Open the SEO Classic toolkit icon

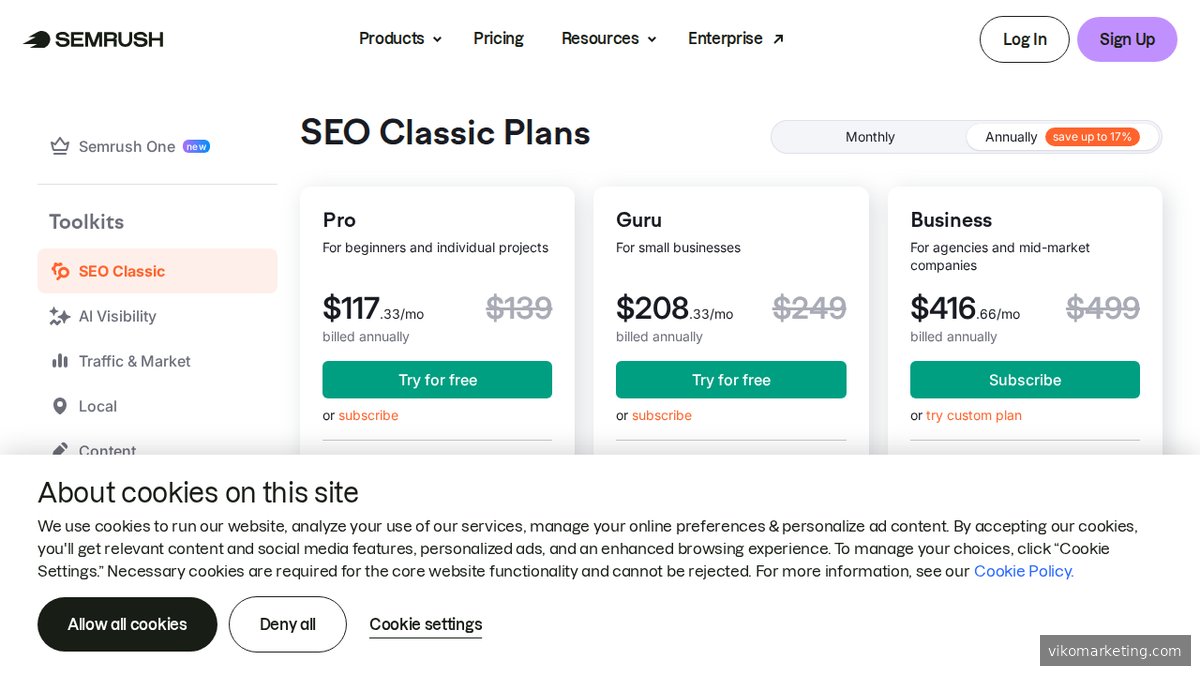pyautogui.click(x=60, y=270)
